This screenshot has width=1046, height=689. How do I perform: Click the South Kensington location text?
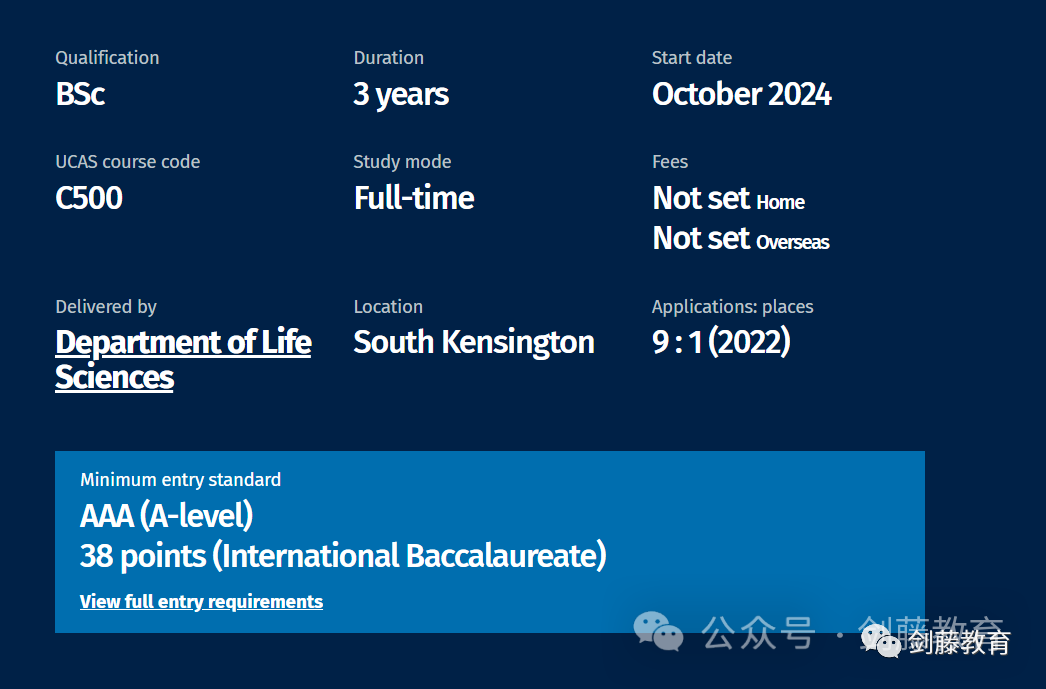click(474, 343)
